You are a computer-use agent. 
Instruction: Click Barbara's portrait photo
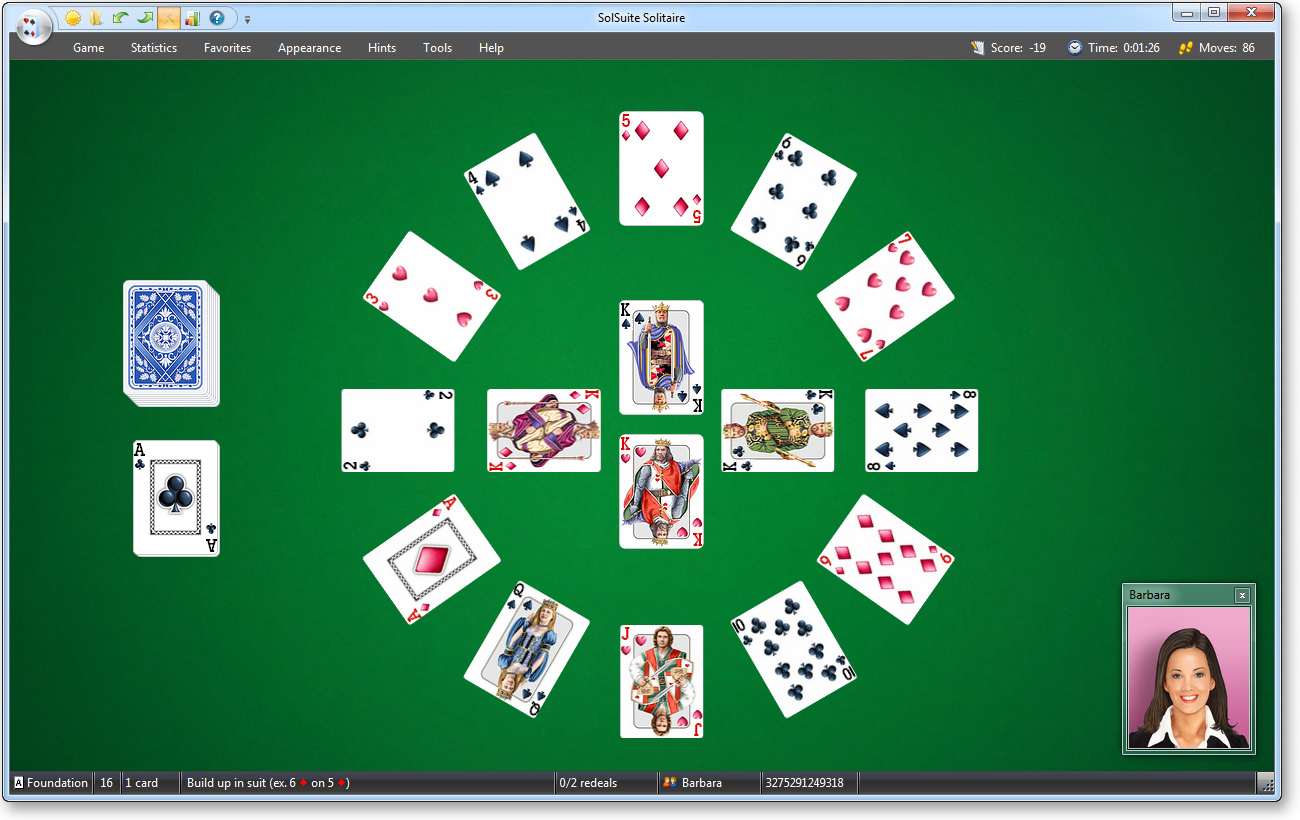click(1188, 677)
